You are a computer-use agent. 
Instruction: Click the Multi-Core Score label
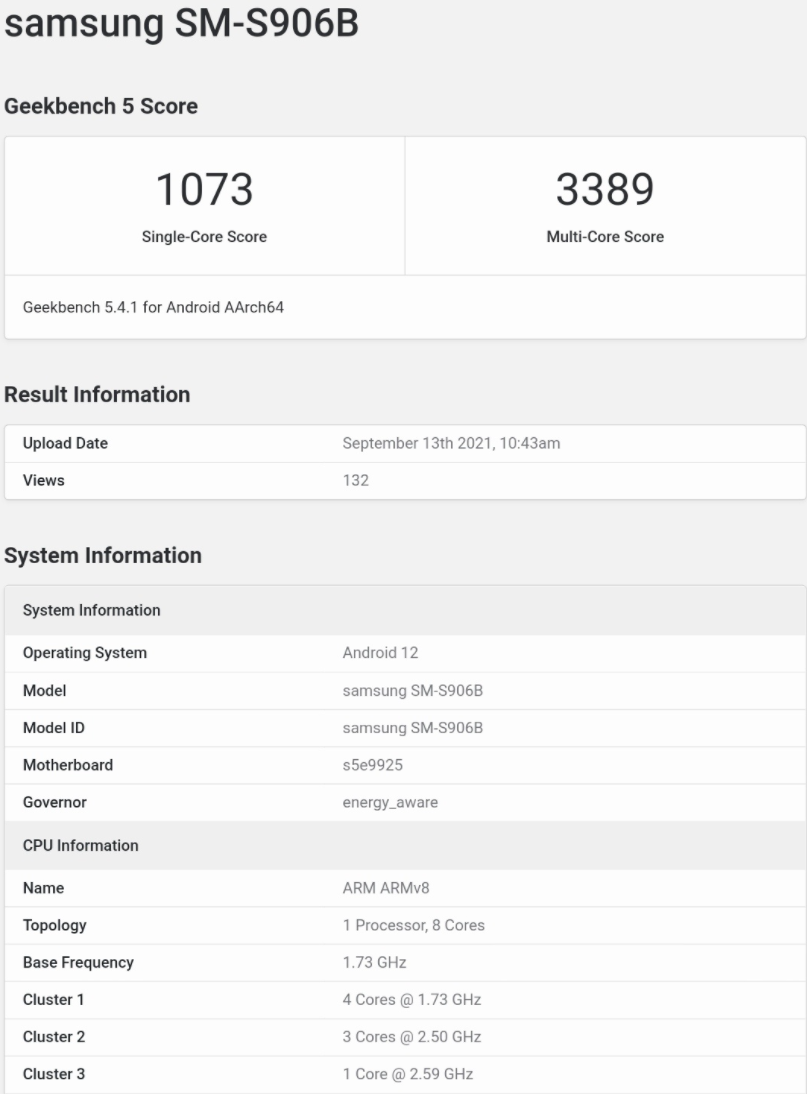[x=605, y=237]
